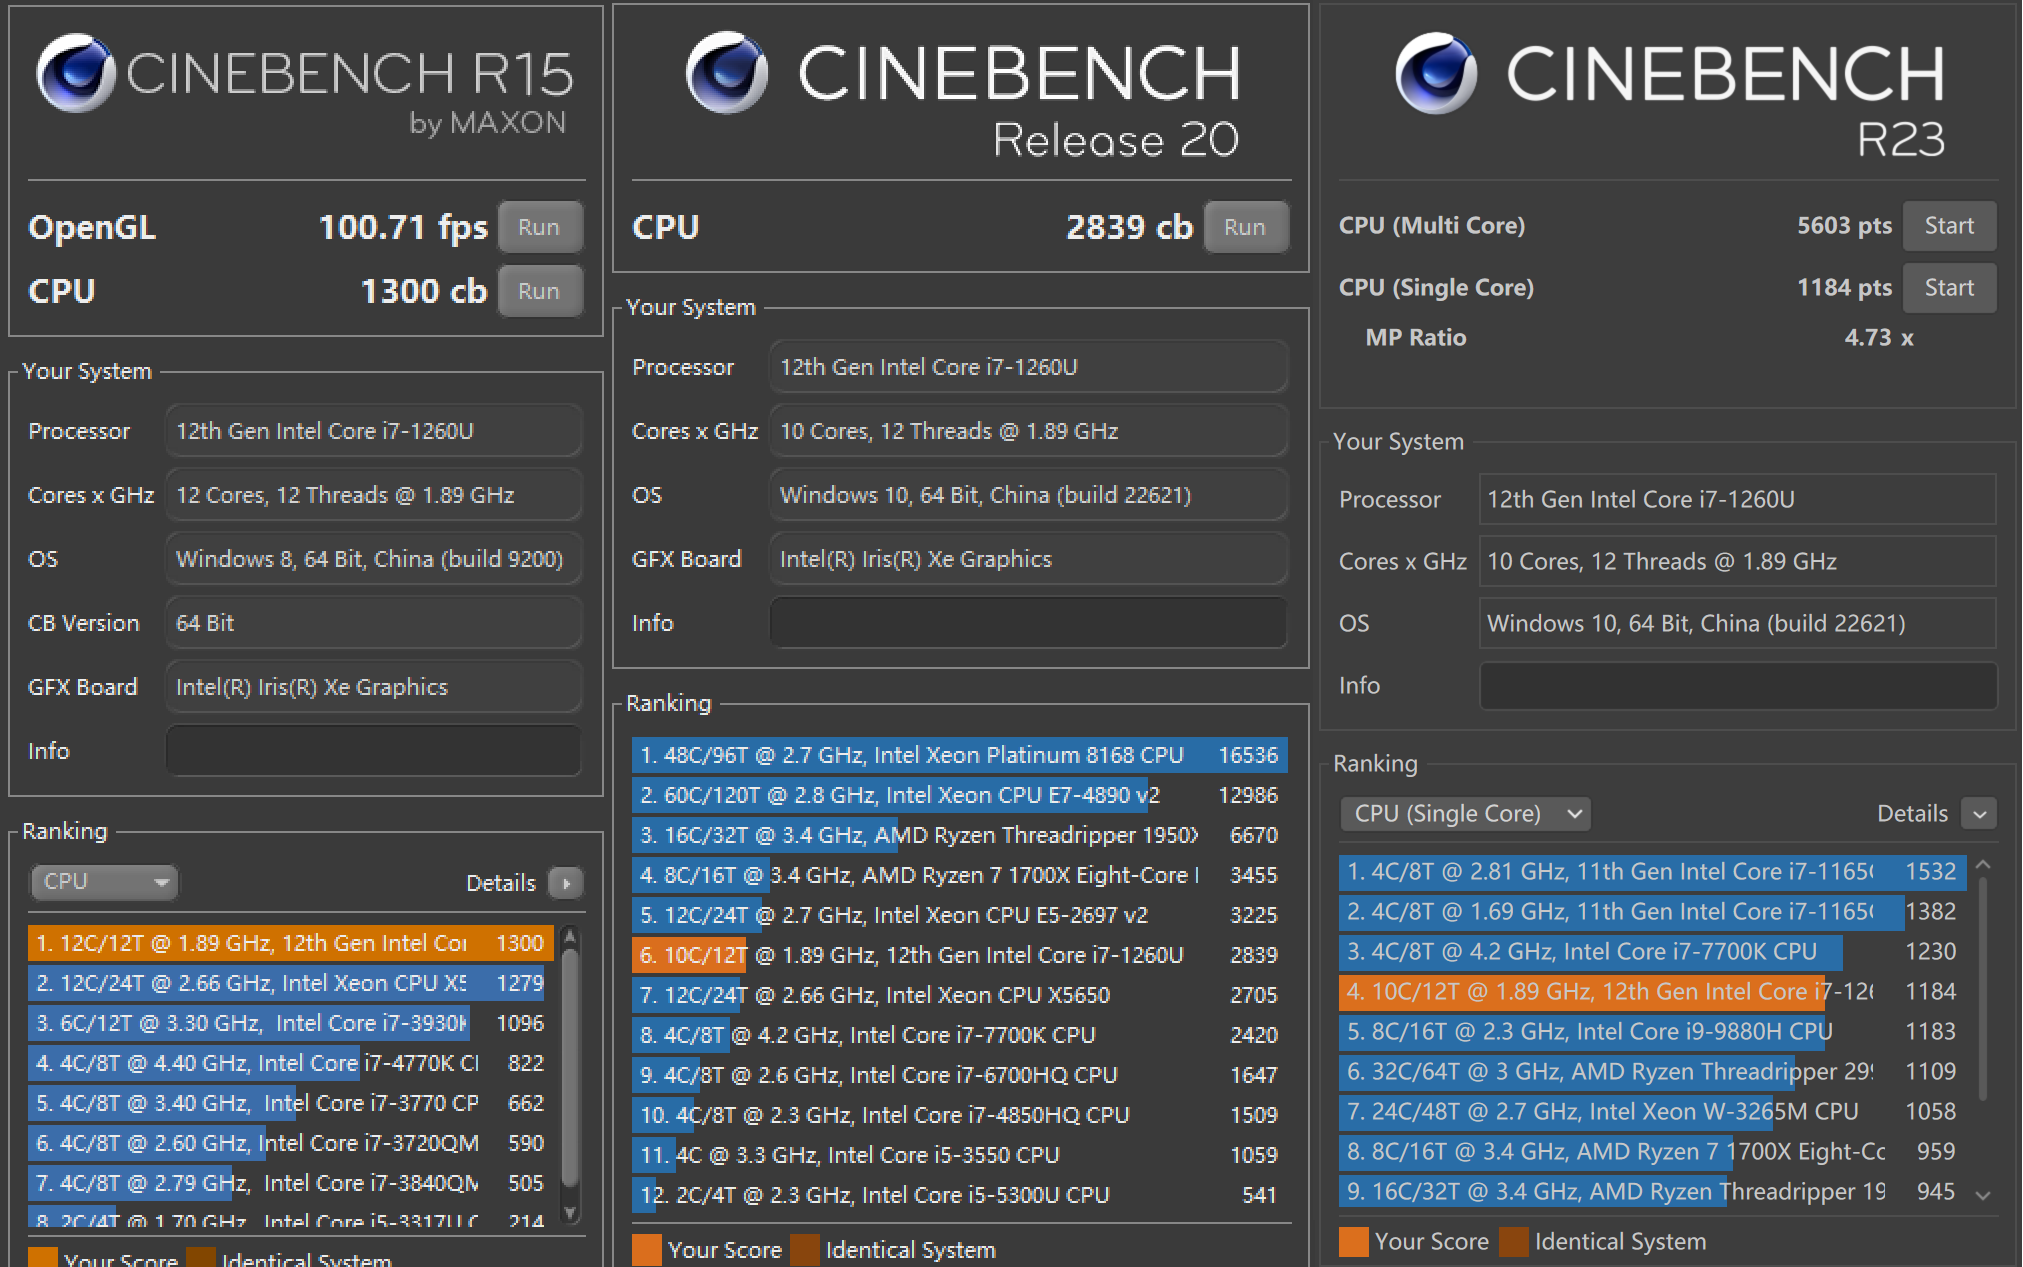Click the Info input field in R20
This screenshot has height=1267, width=2023.
[x=1028, y=623]
